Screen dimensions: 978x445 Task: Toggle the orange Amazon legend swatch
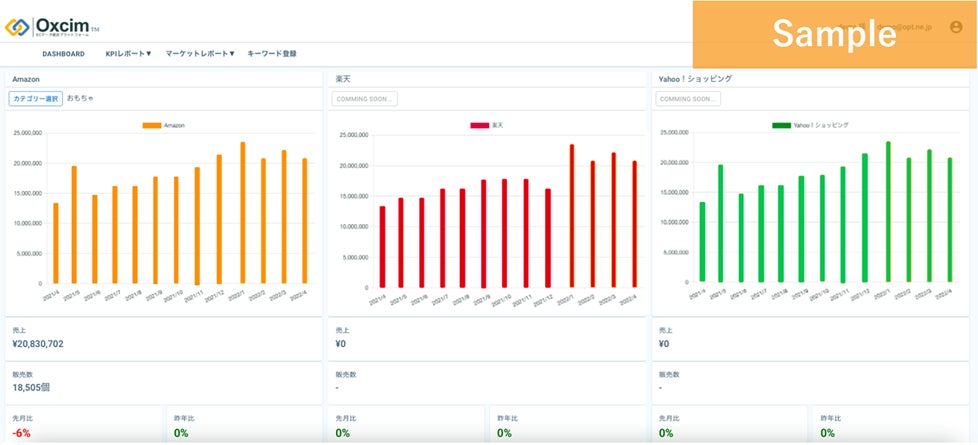click(x=152, y=125)
